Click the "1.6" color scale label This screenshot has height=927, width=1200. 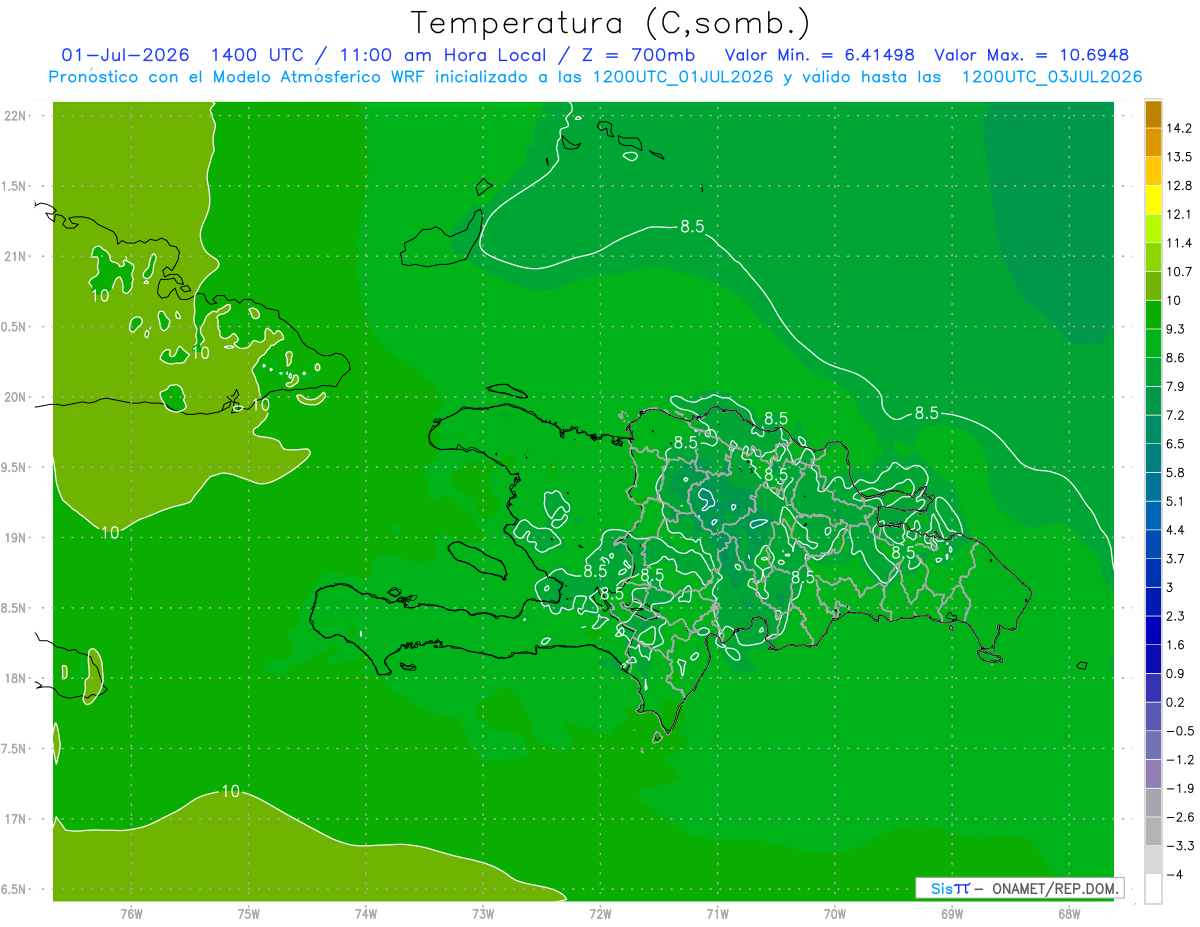pyautogui.click(x=1177, y=645)
